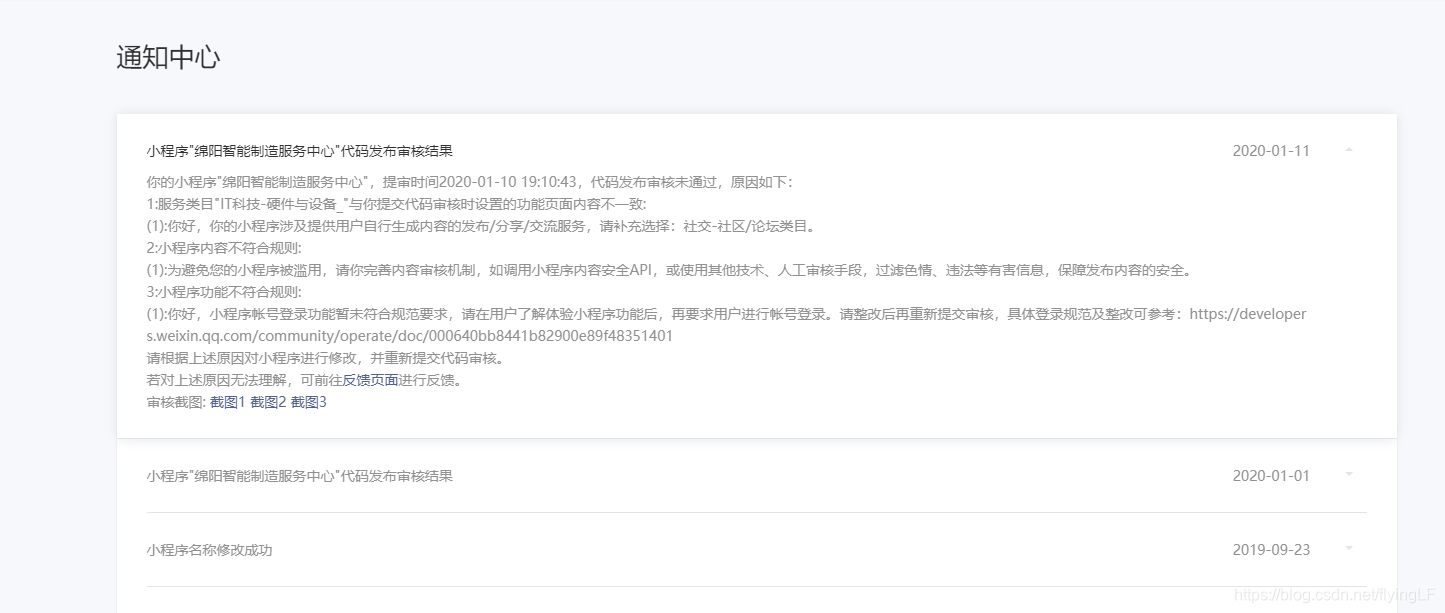Open the 截图1 audit screenshot link
The width and height of the screenshot is (1445, 613).
point(226,403)
